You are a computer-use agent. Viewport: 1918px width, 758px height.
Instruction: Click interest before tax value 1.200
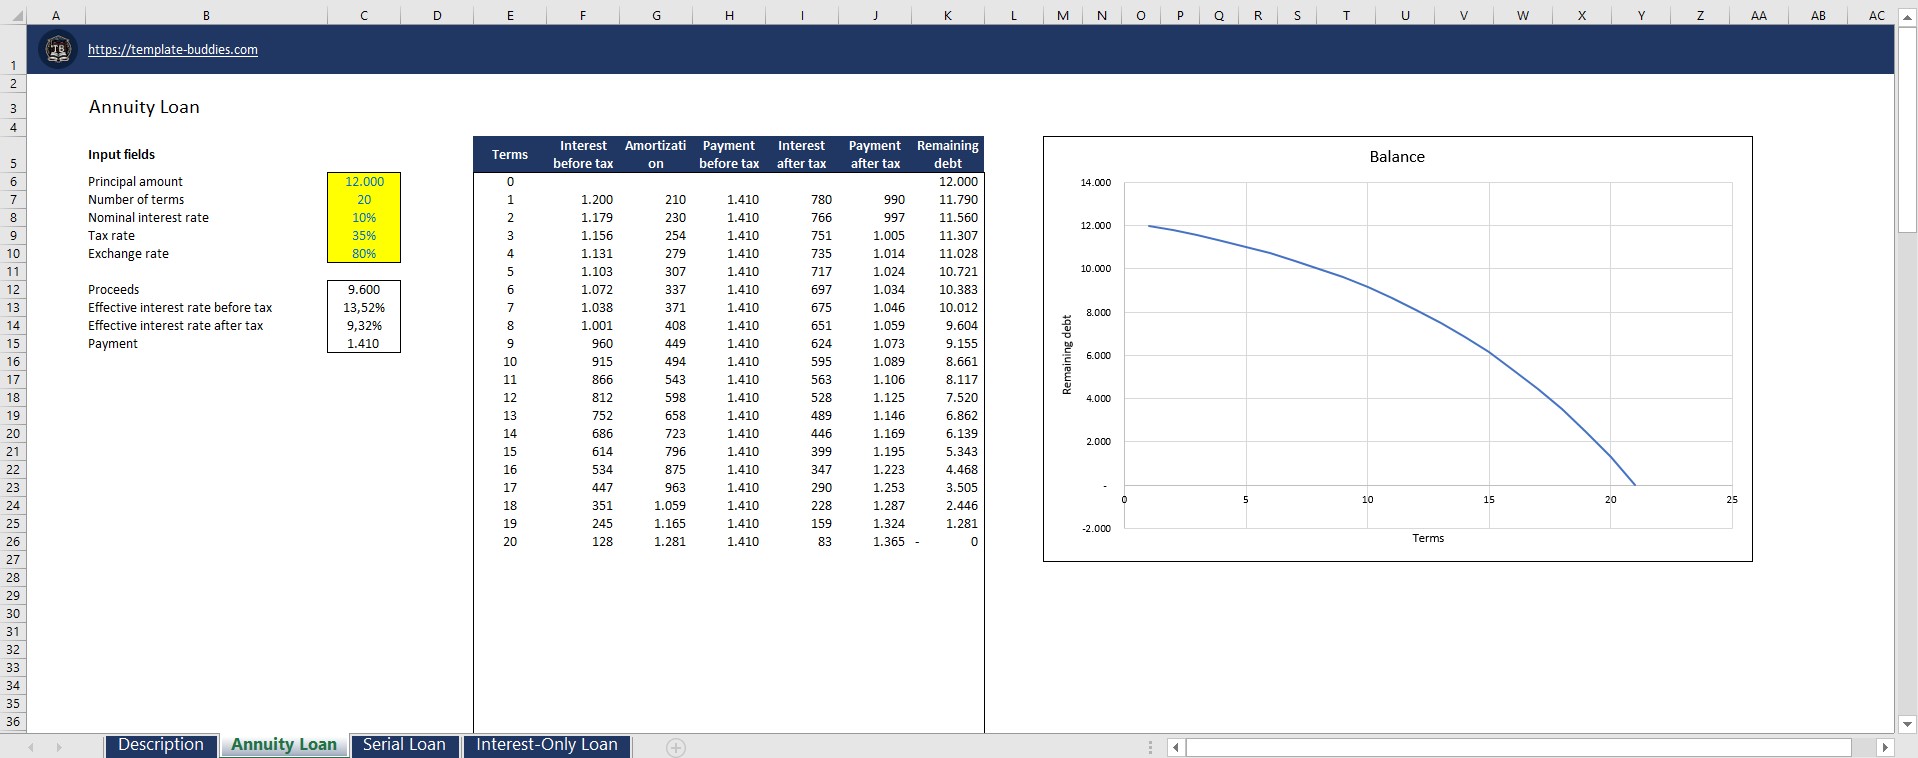[597, 200]
